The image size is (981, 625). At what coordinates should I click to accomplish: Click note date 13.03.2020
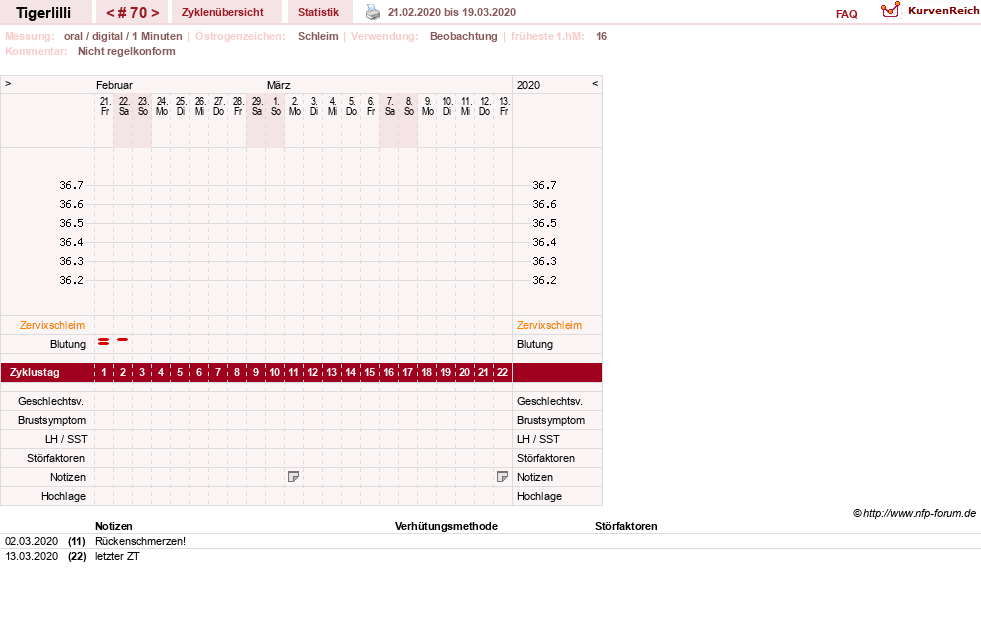click(x=31, y=556)
